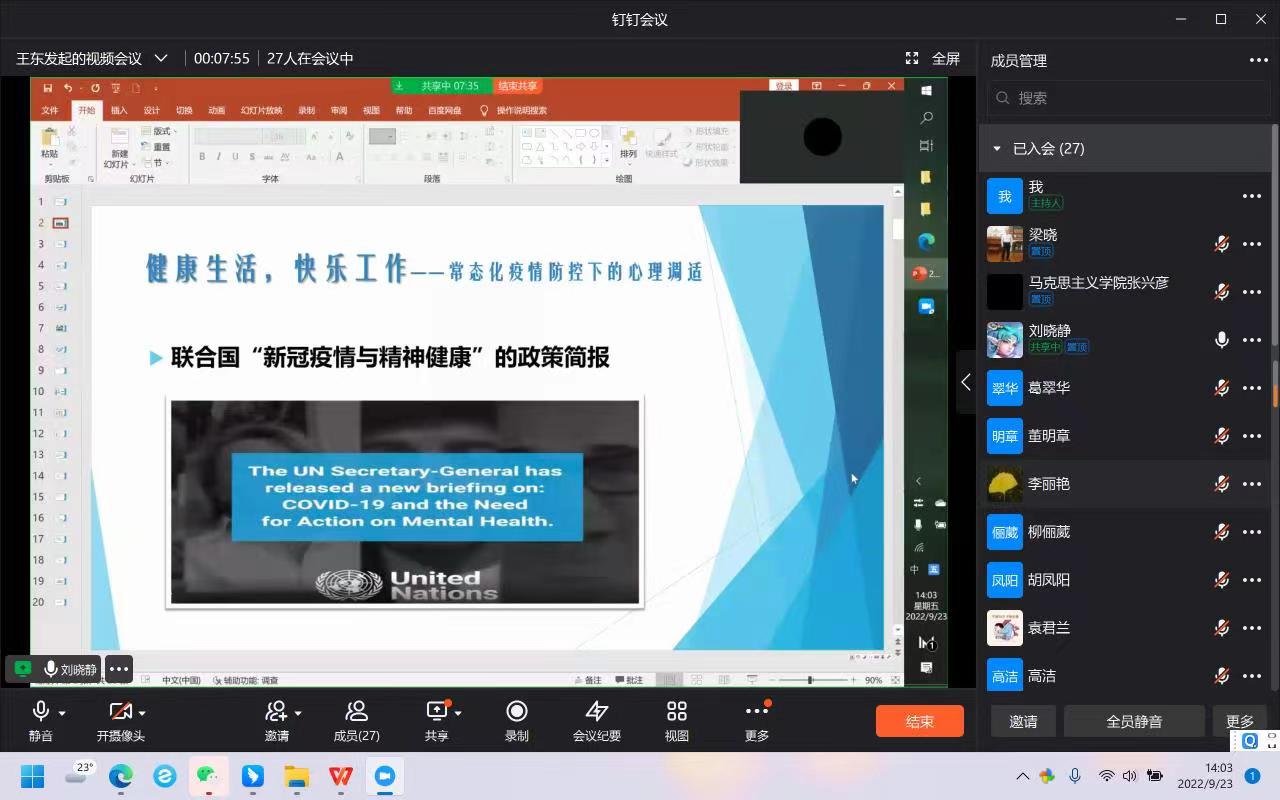Select 动画 tab in shared PowerPoint
This screenshot has width=1280, height=800.
216,110
